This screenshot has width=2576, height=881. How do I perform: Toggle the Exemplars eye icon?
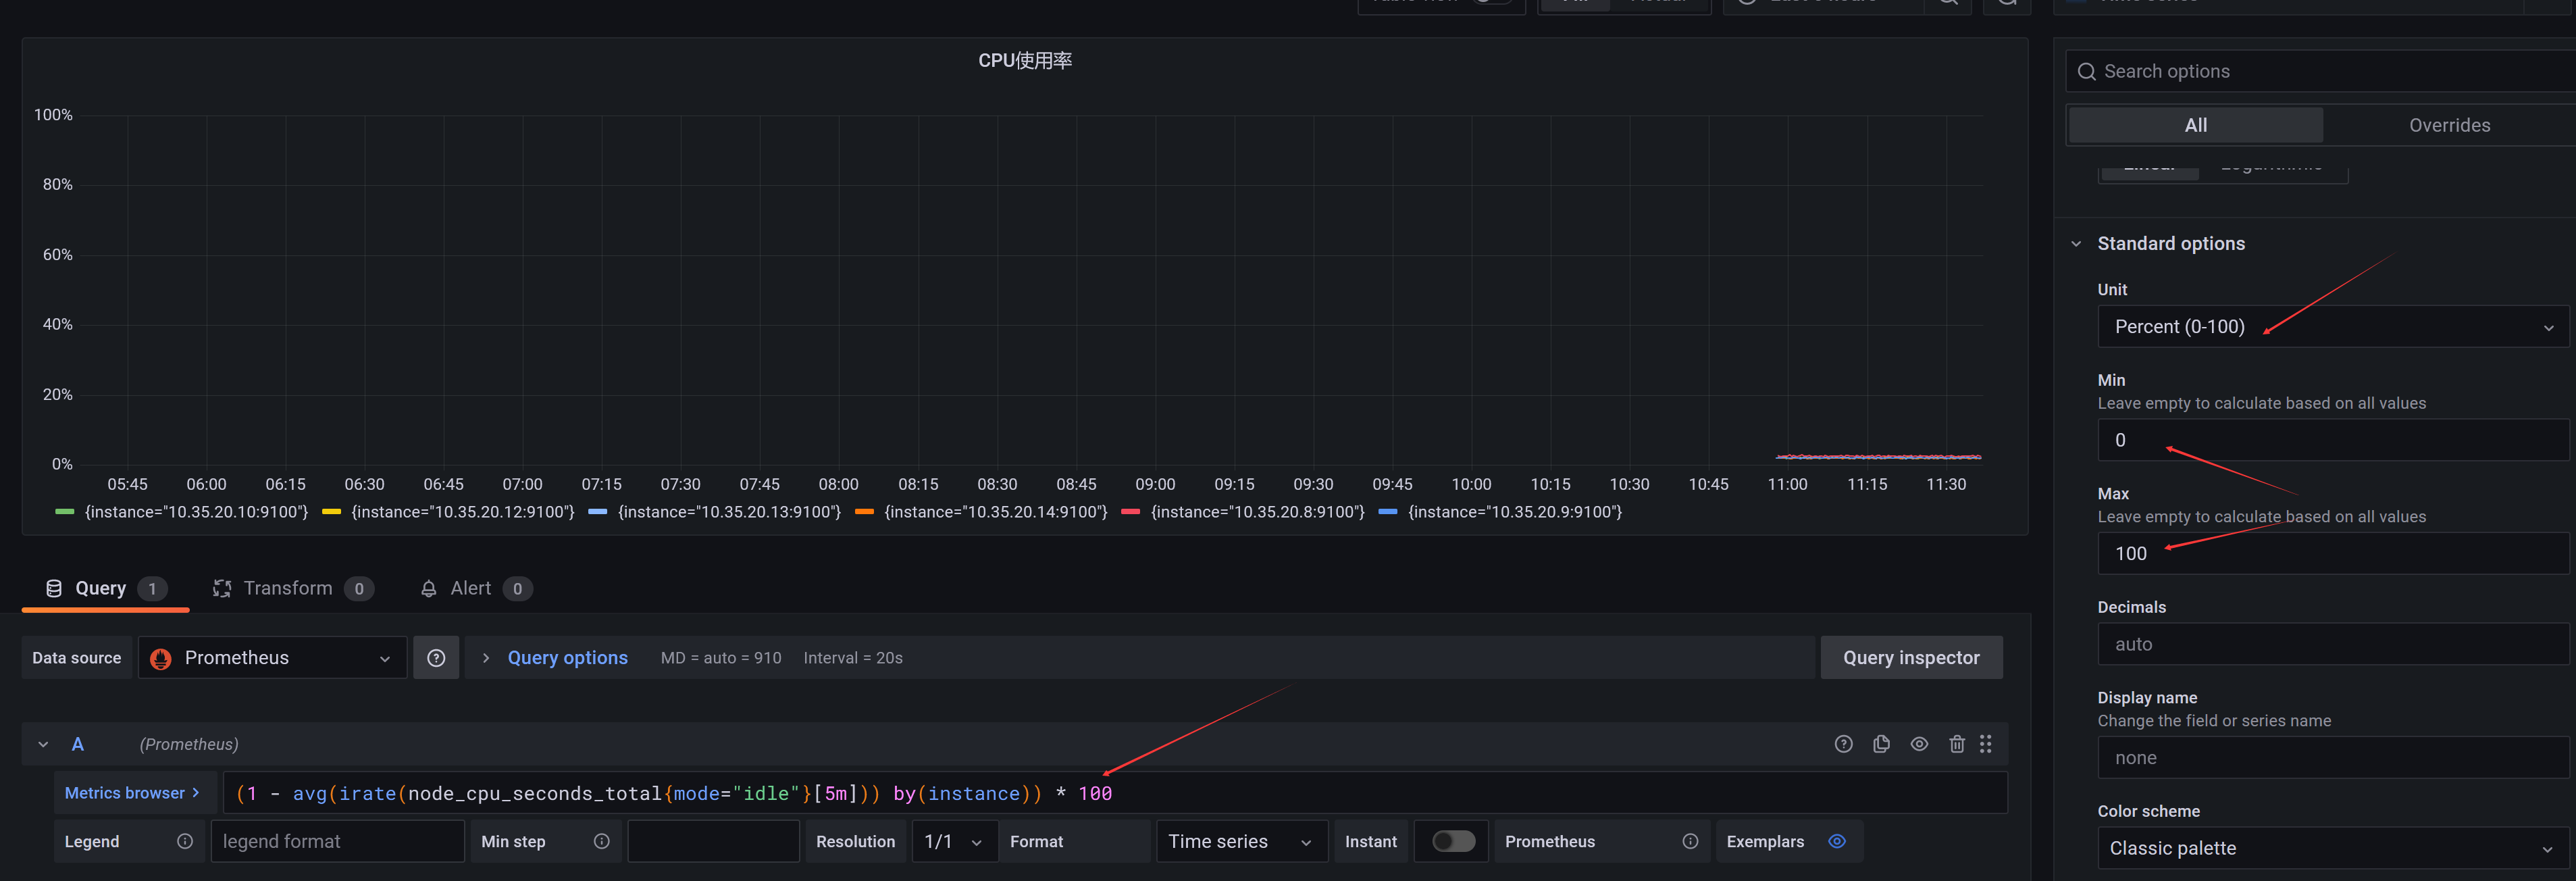coord(1837,842)
